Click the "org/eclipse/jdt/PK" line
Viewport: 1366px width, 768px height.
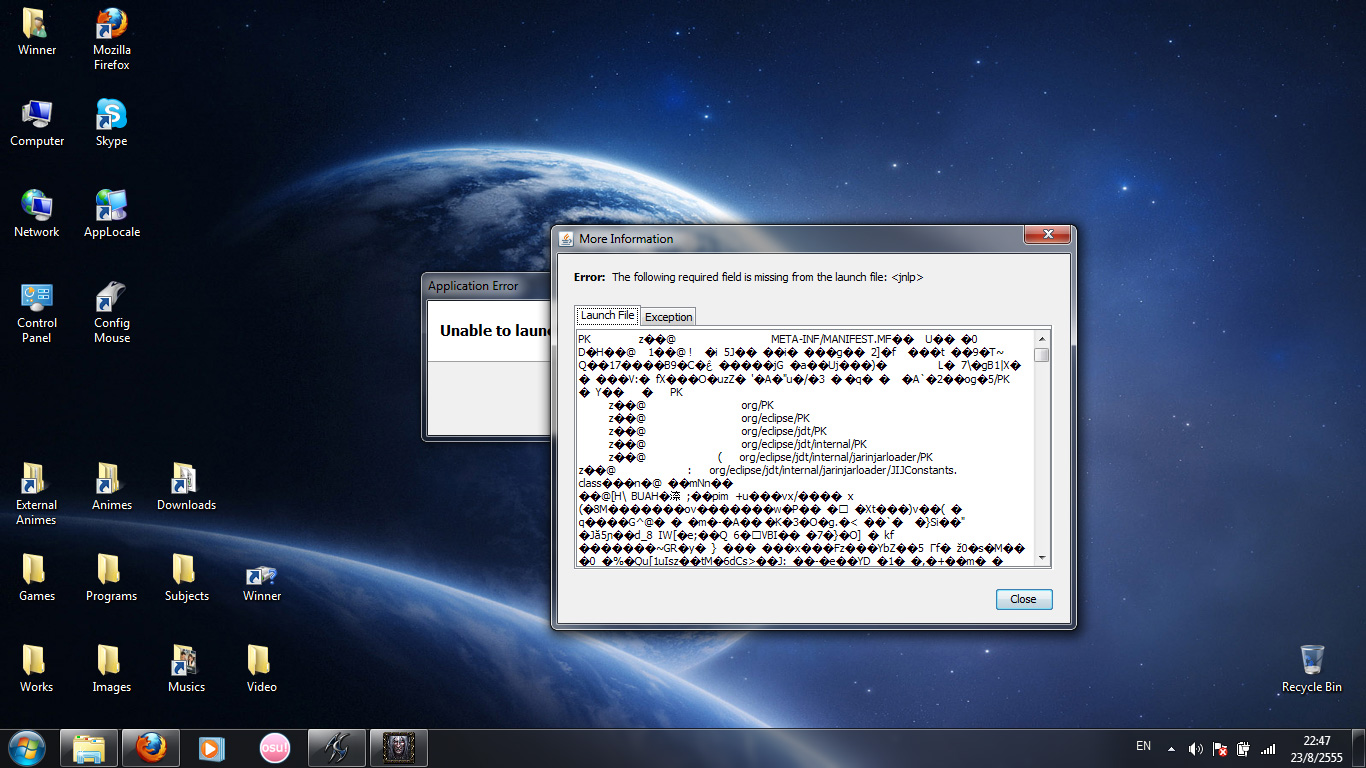tap(784, 431)
